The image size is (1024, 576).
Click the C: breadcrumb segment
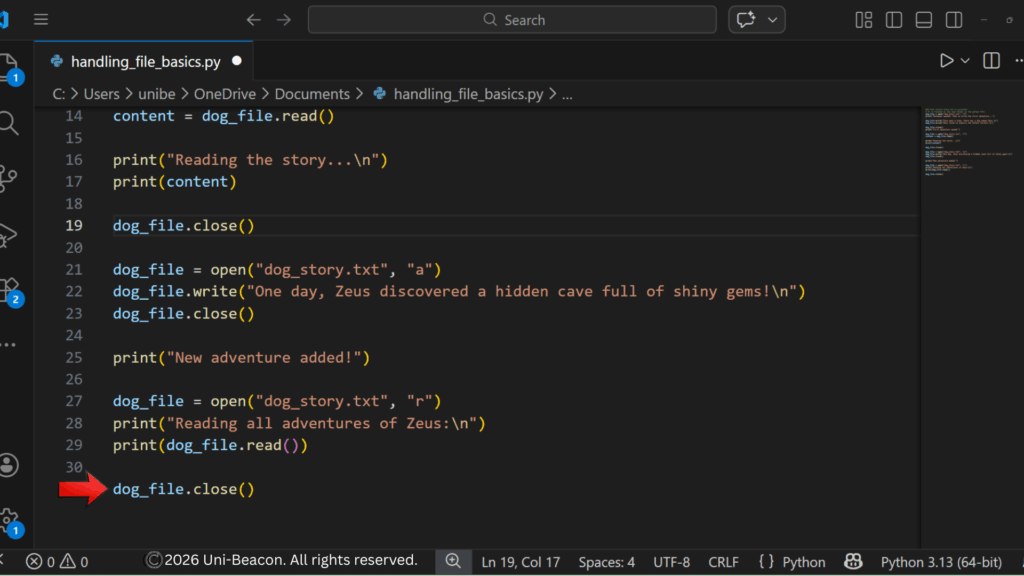(59, 94)
